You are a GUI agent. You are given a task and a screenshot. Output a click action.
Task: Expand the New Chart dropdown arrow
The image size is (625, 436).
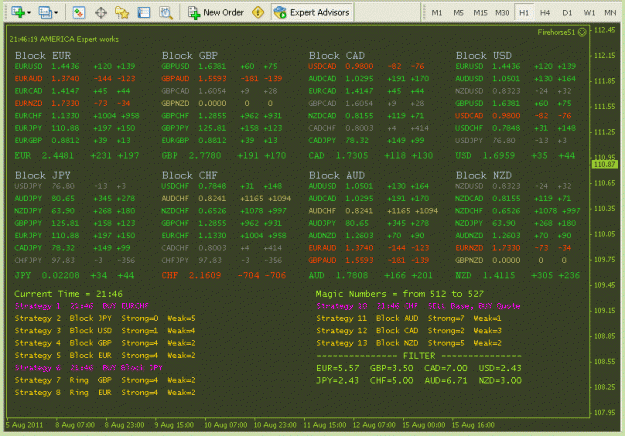point(29,13)
